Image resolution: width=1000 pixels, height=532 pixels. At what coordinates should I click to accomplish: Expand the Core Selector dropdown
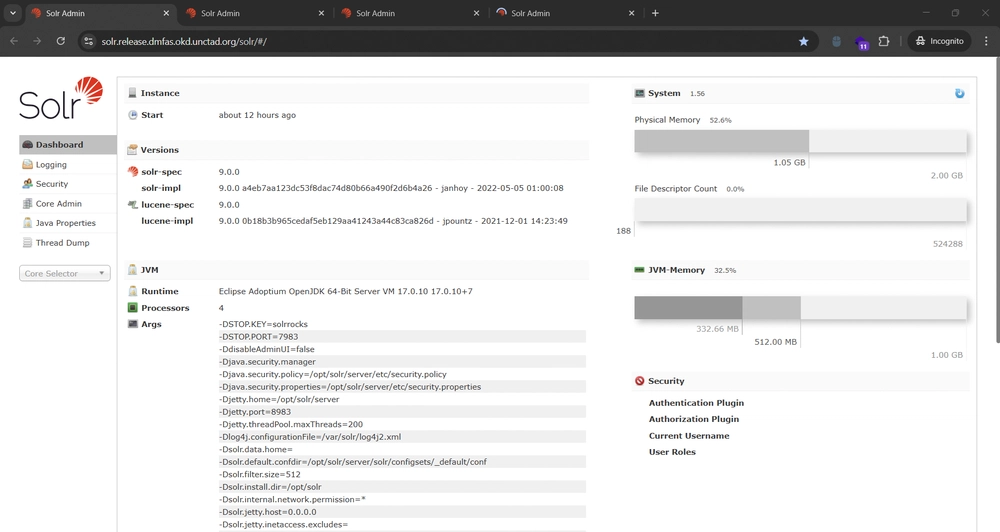[x=64, y=274]
